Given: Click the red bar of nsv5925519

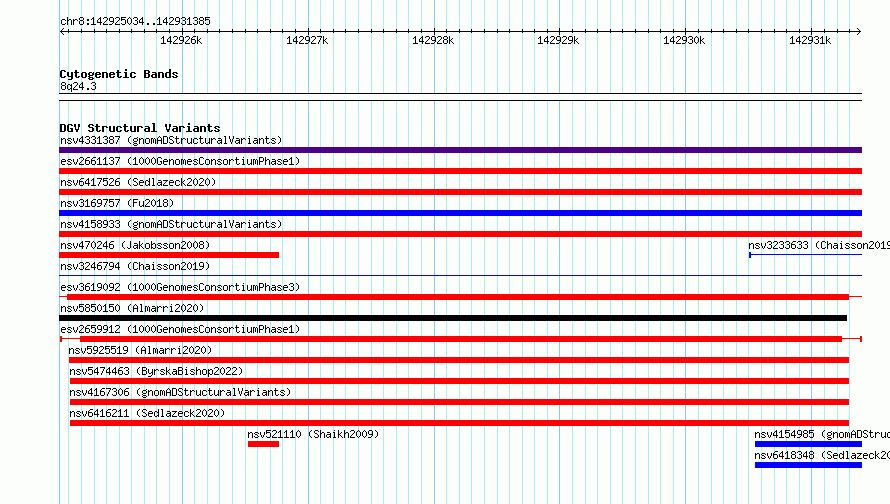Looking at the screenshot, I should (x=459, y=360).
